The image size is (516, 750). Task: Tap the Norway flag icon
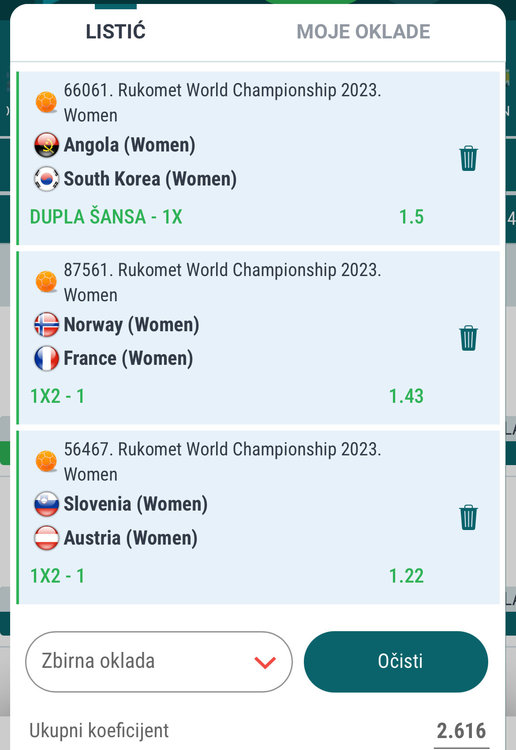(46, 325)
